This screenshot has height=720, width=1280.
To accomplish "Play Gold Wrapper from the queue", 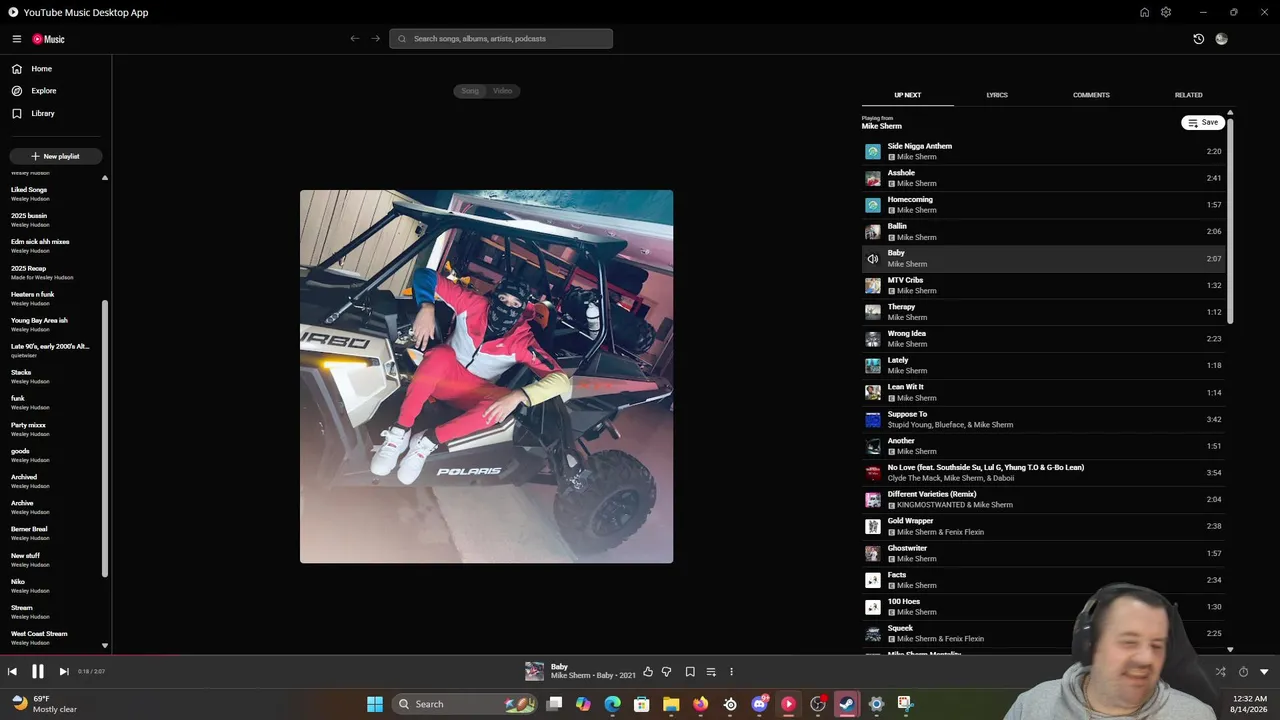I will (1043, 526).
